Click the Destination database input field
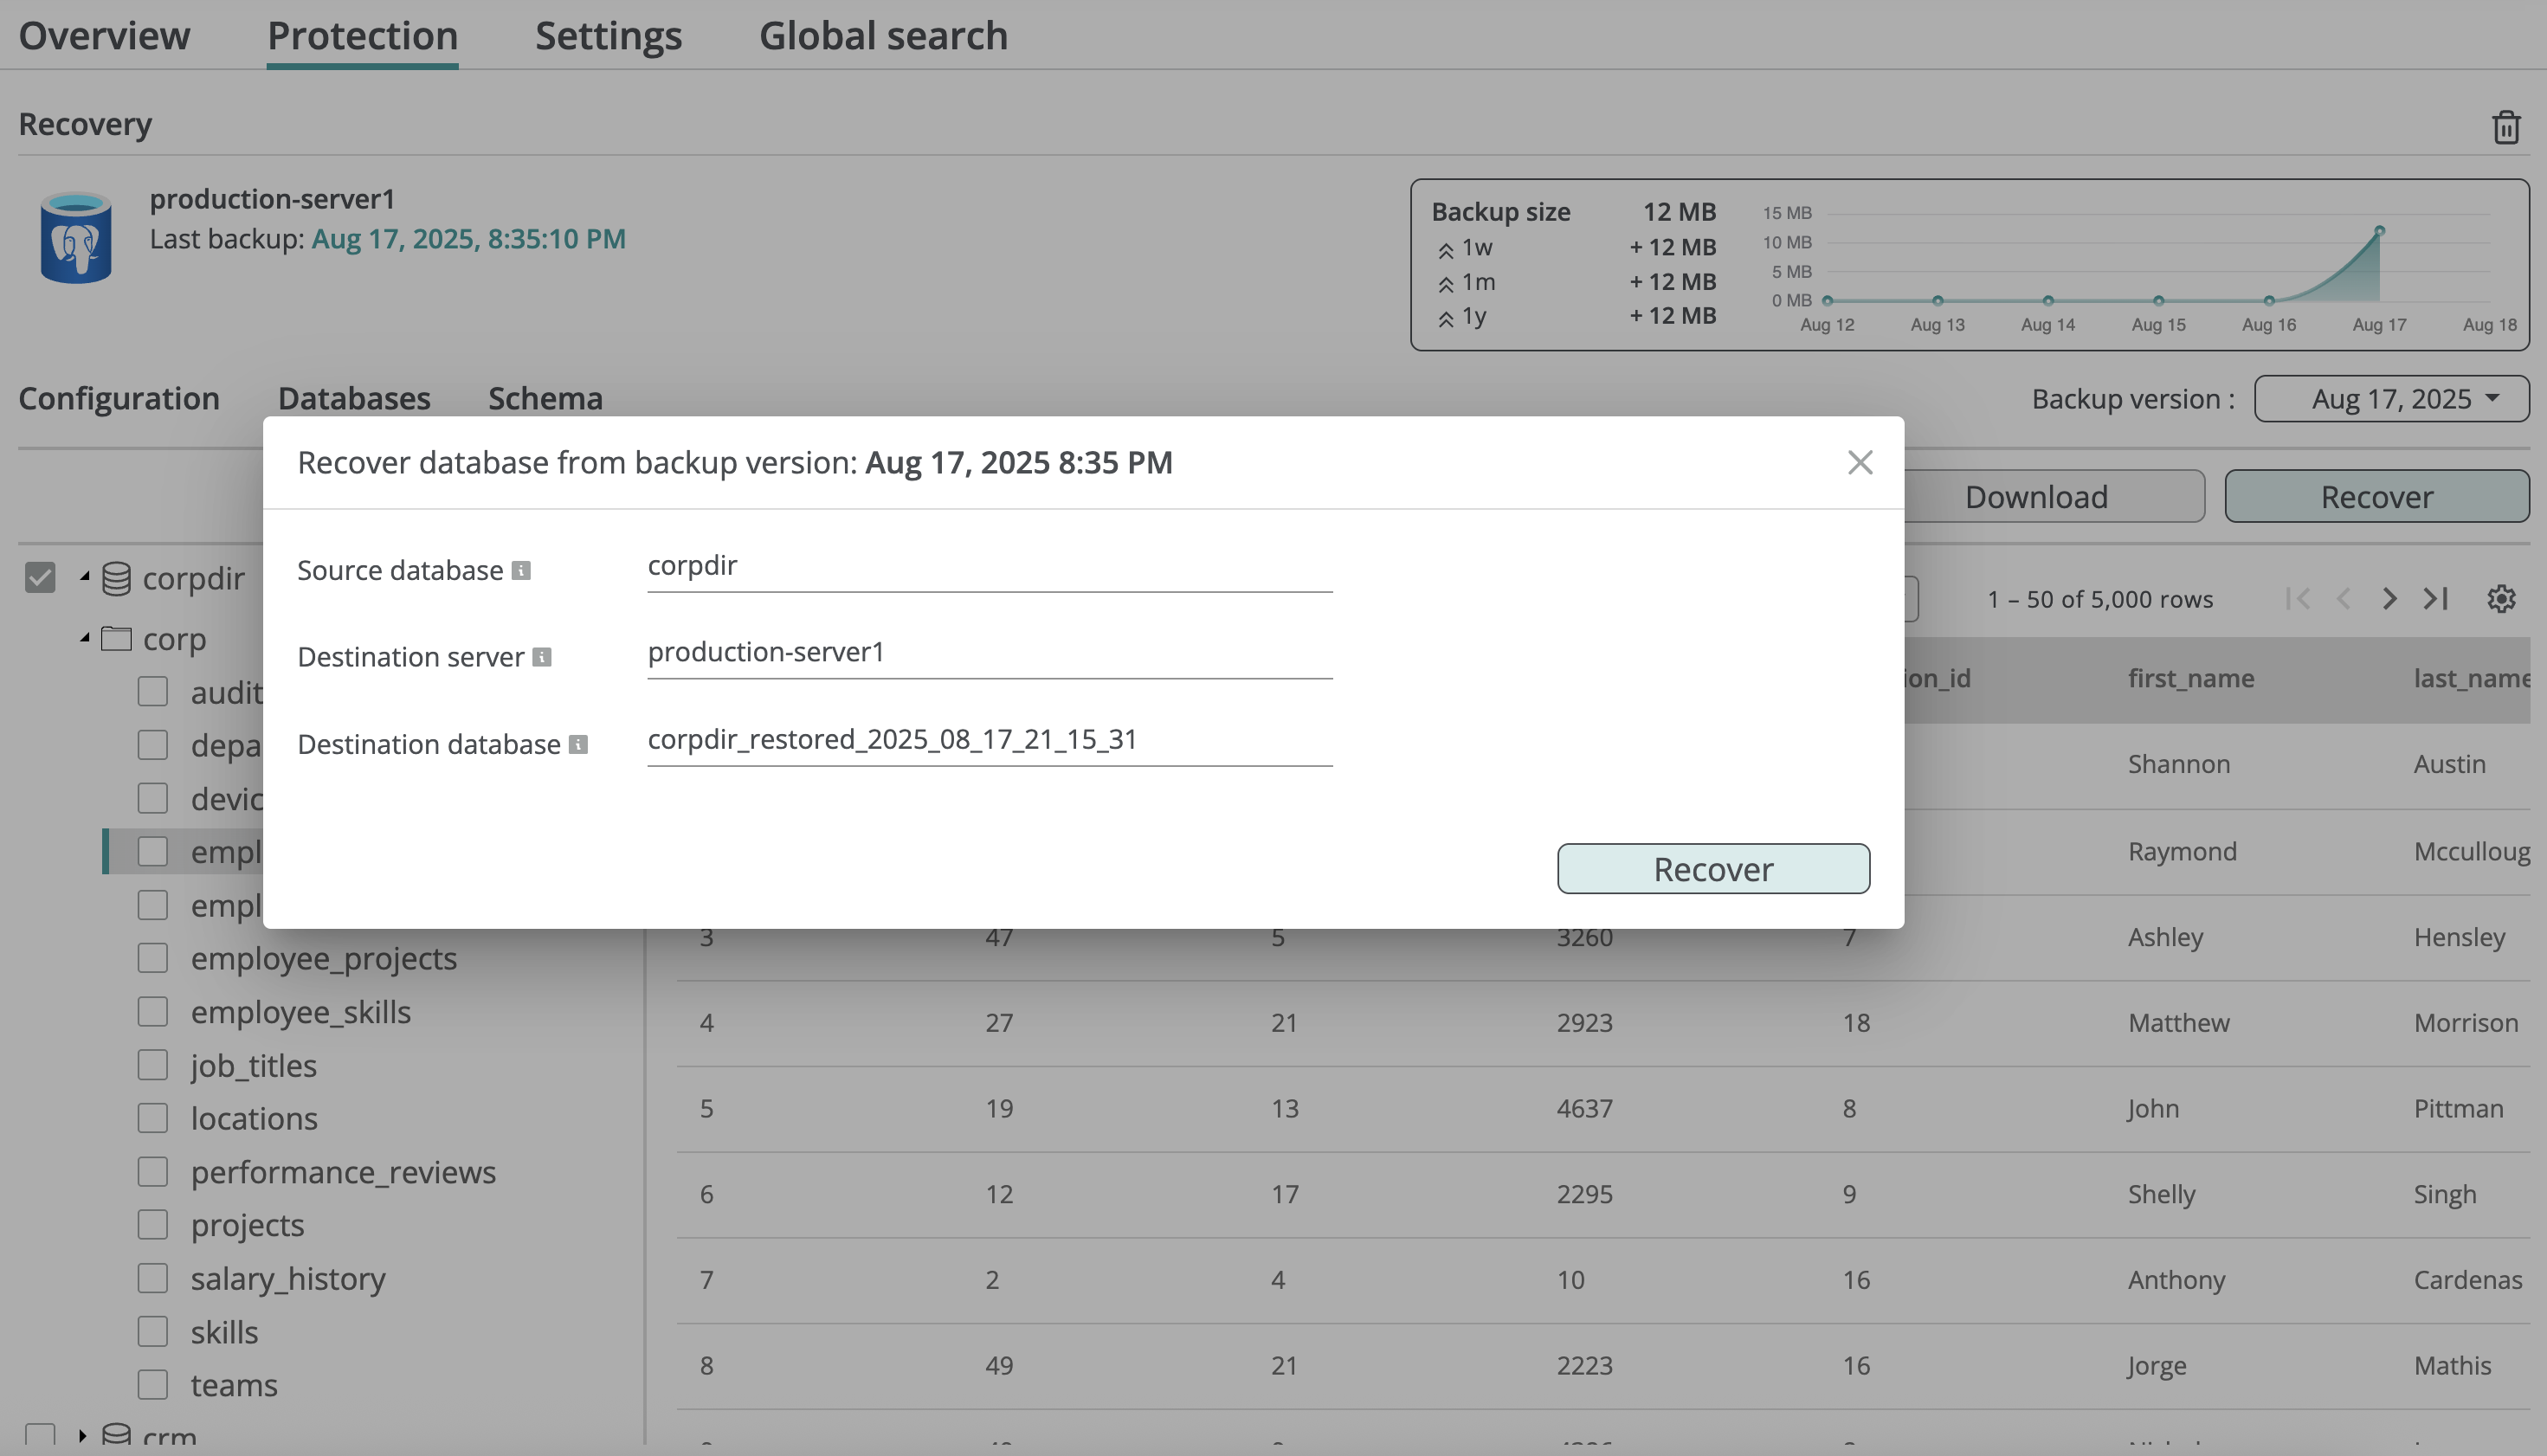This screenshot has height=1456, width=2547. [989, 740]
